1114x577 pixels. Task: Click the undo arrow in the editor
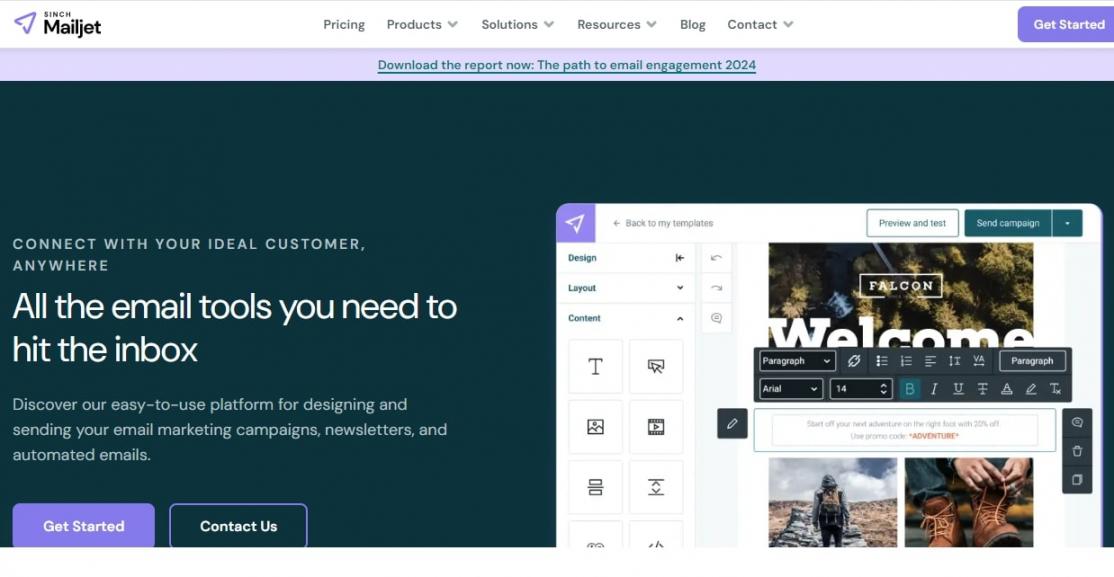coord(716,258)
